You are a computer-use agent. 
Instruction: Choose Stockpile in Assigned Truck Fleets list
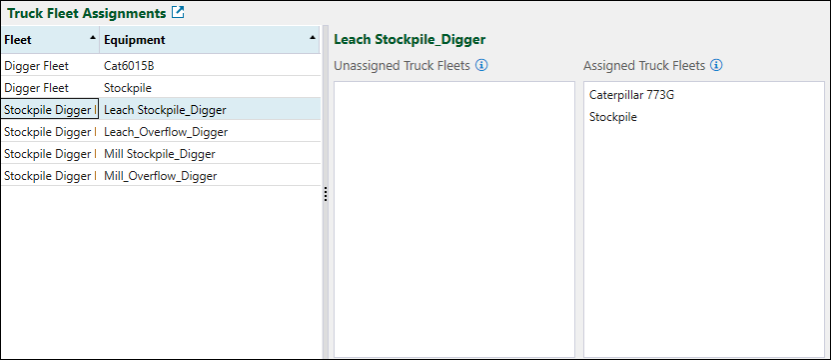(x=613, y=117)
